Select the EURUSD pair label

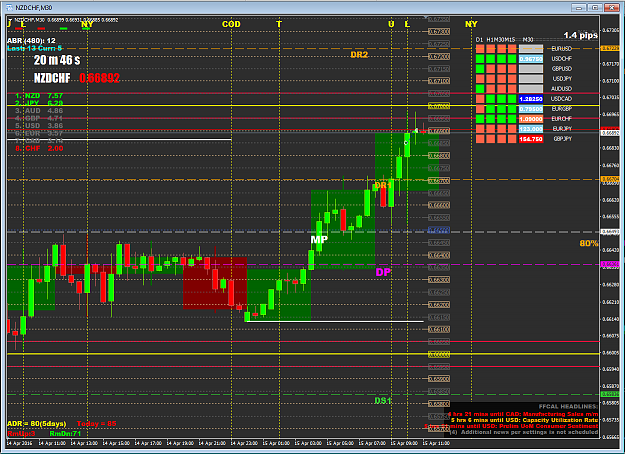(562, 49)
